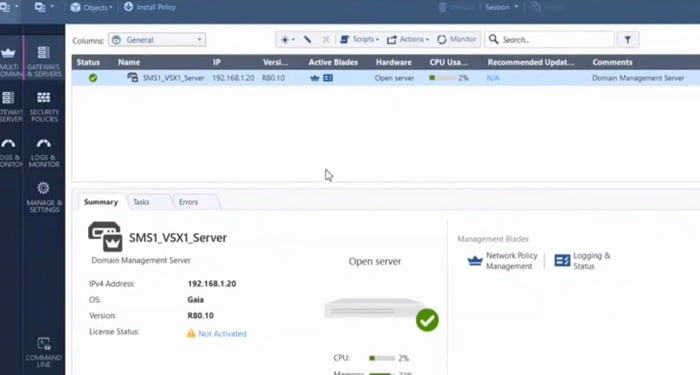This screenshot has width=700, height=375.
Task: Sort by the Recommended Updates column
Action: coord(531,62)
